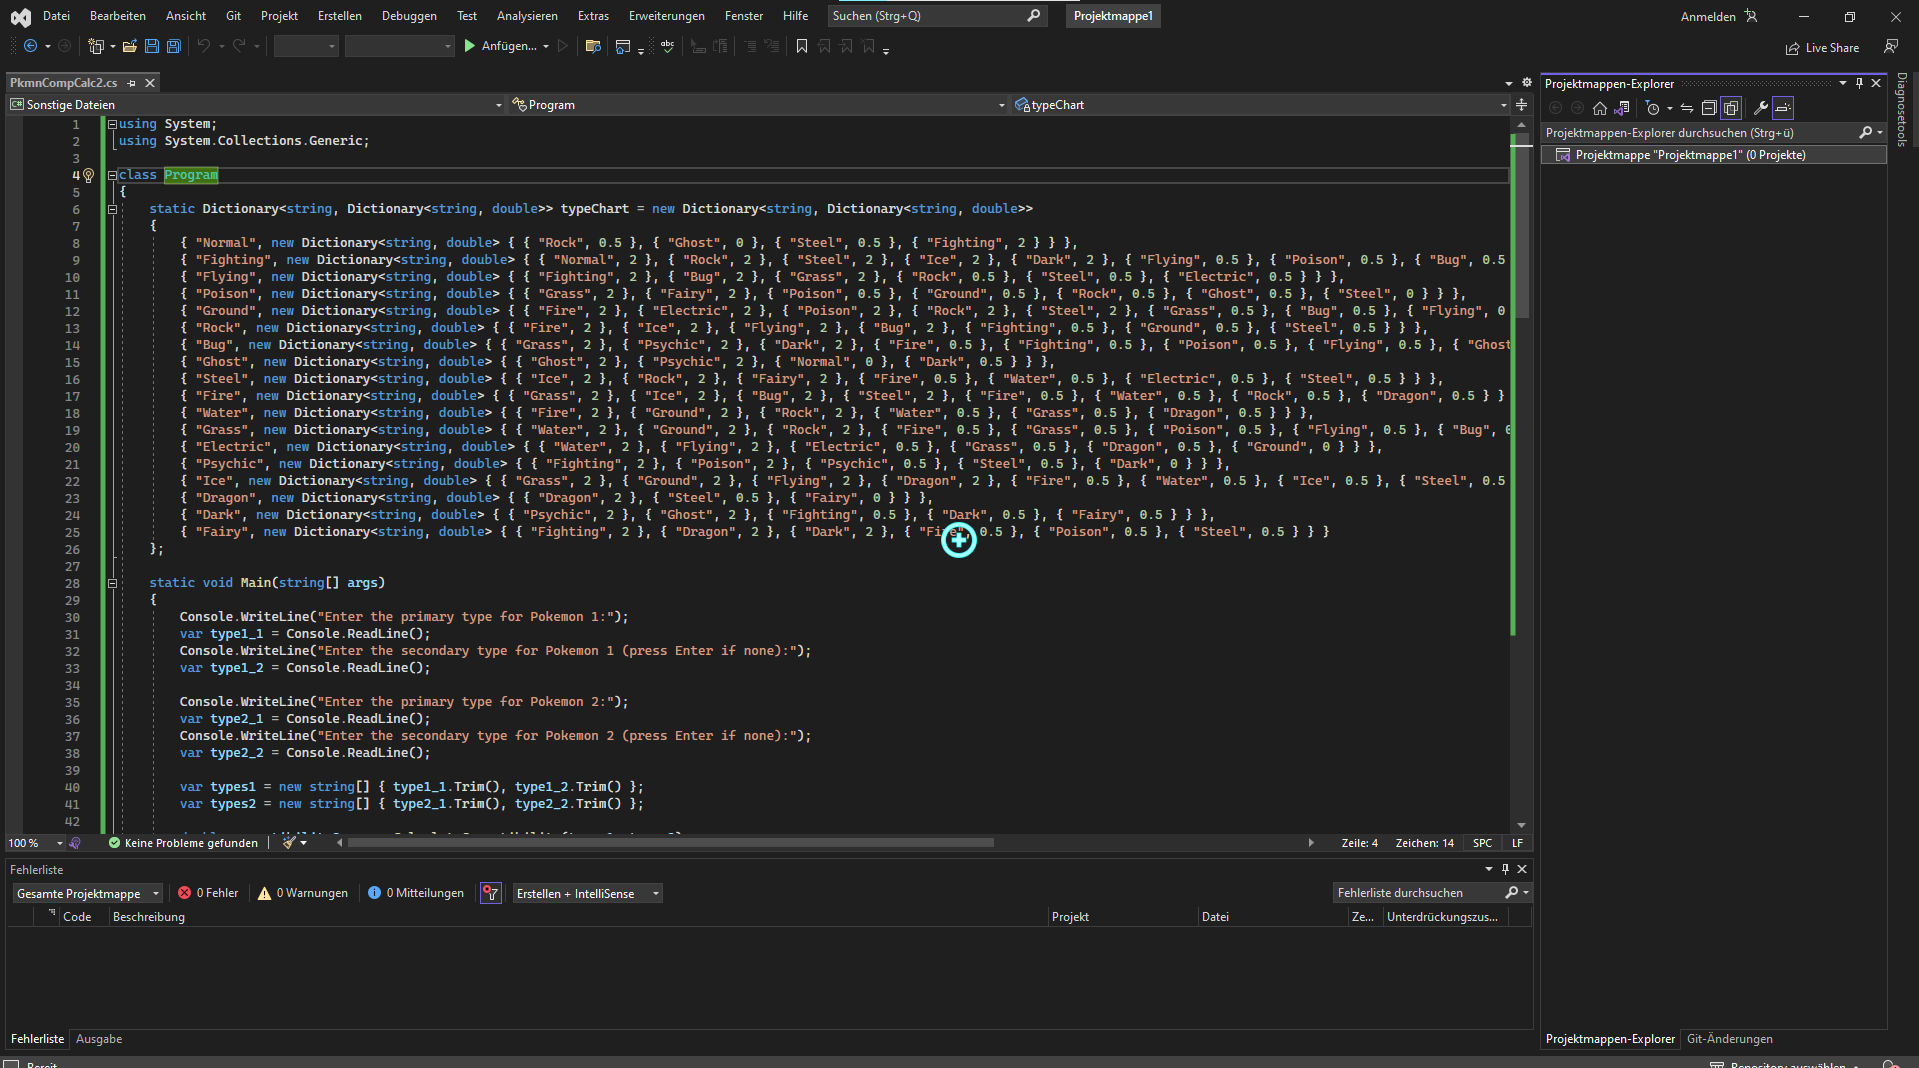The image size is (1919, 1068).
Task: Click the wrench Properties icon in Projektmappen-Explorer
Action: coord(1761,108)
